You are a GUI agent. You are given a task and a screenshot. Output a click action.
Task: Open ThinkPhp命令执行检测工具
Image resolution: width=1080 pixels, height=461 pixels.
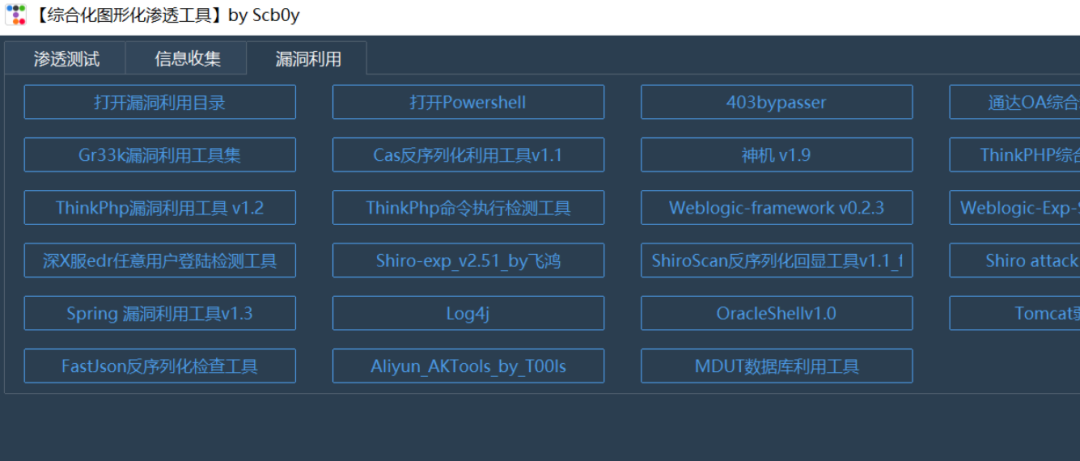(x=468, y=208)
